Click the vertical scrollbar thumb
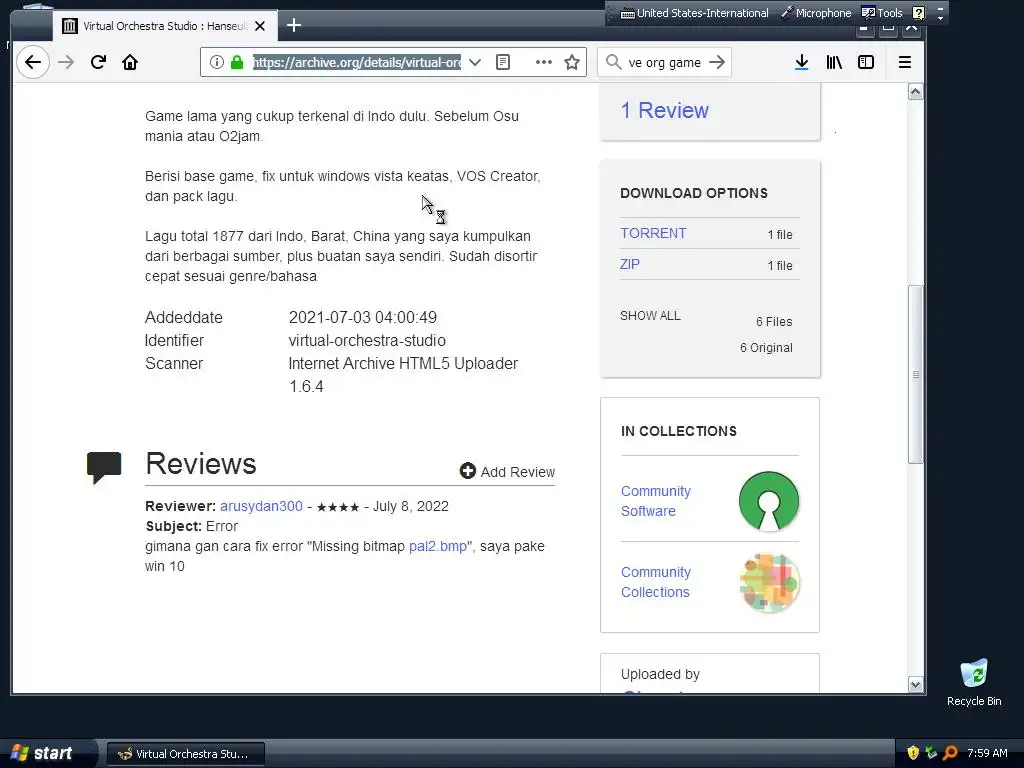 [916, 374]
